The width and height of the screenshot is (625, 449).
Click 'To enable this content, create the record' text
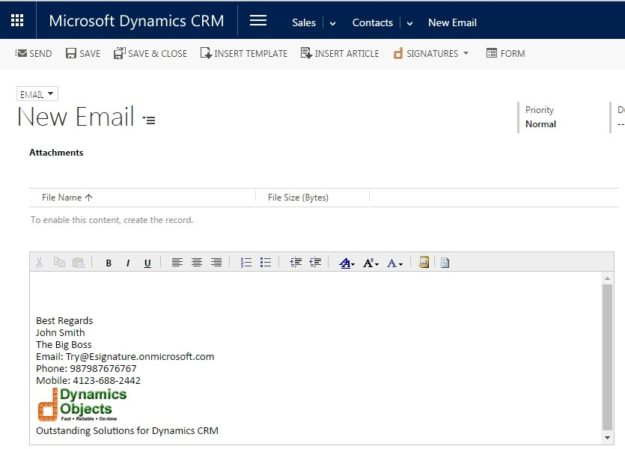(112, 220)
